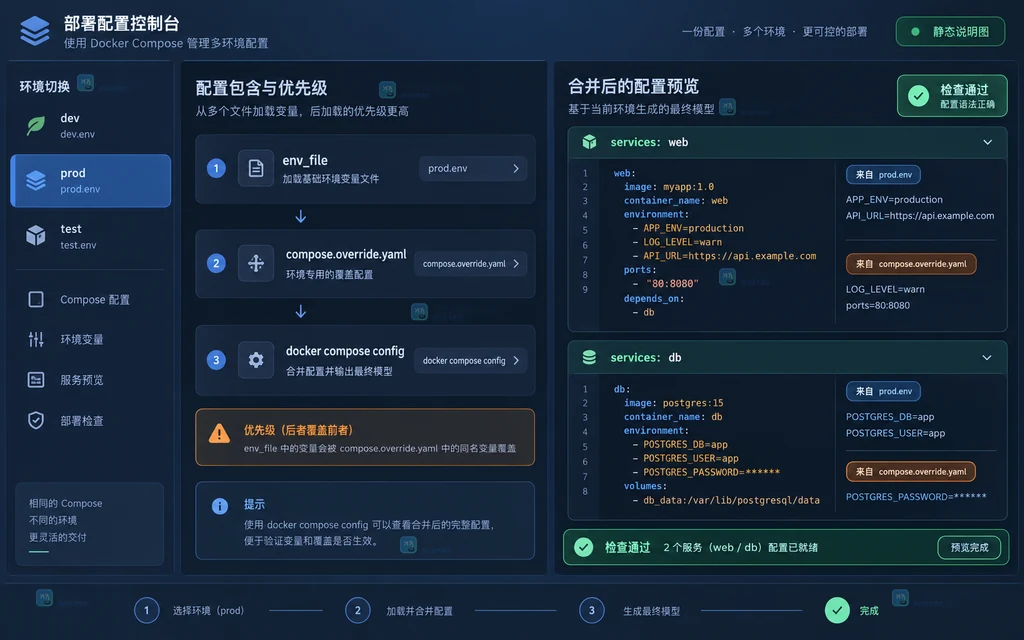Click the services web cube icon
1024x640 pixels.
(590, 142)
